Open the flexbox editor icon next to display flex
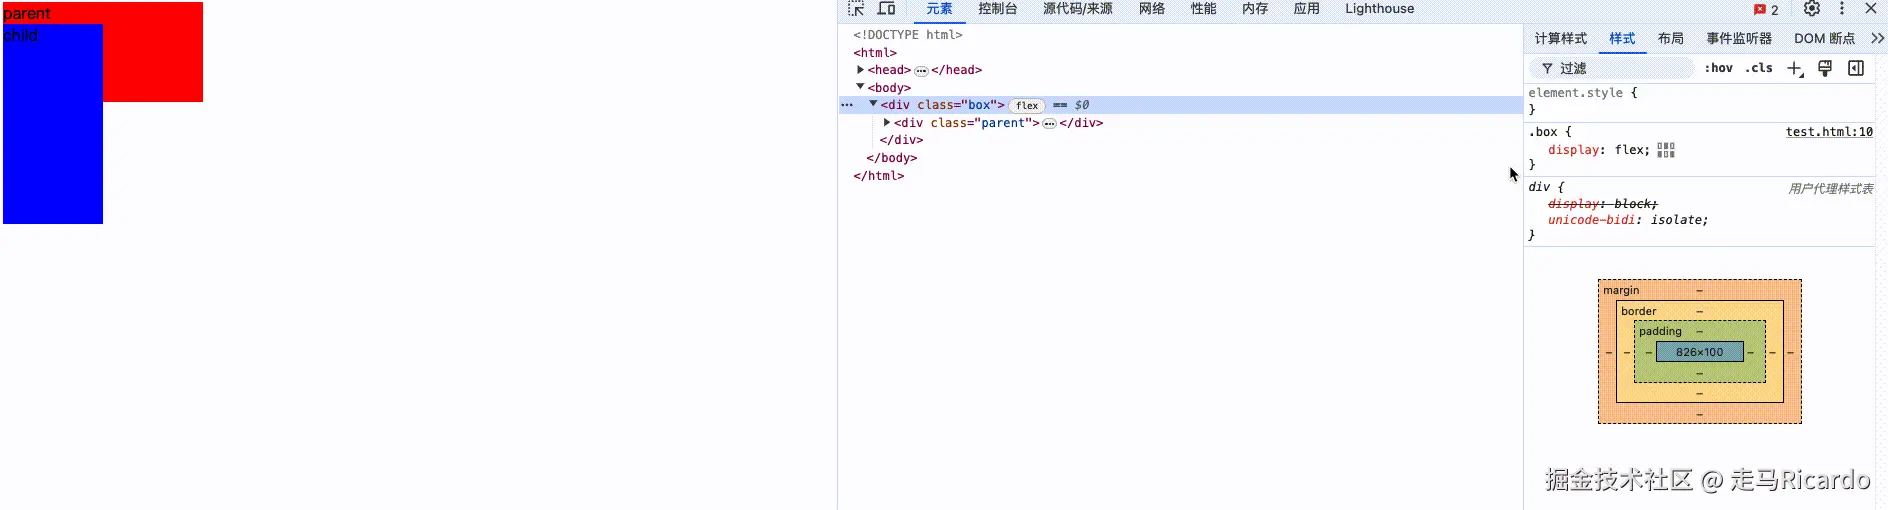This screenshot has width=1888, height=510. [x=1666, y=150]
